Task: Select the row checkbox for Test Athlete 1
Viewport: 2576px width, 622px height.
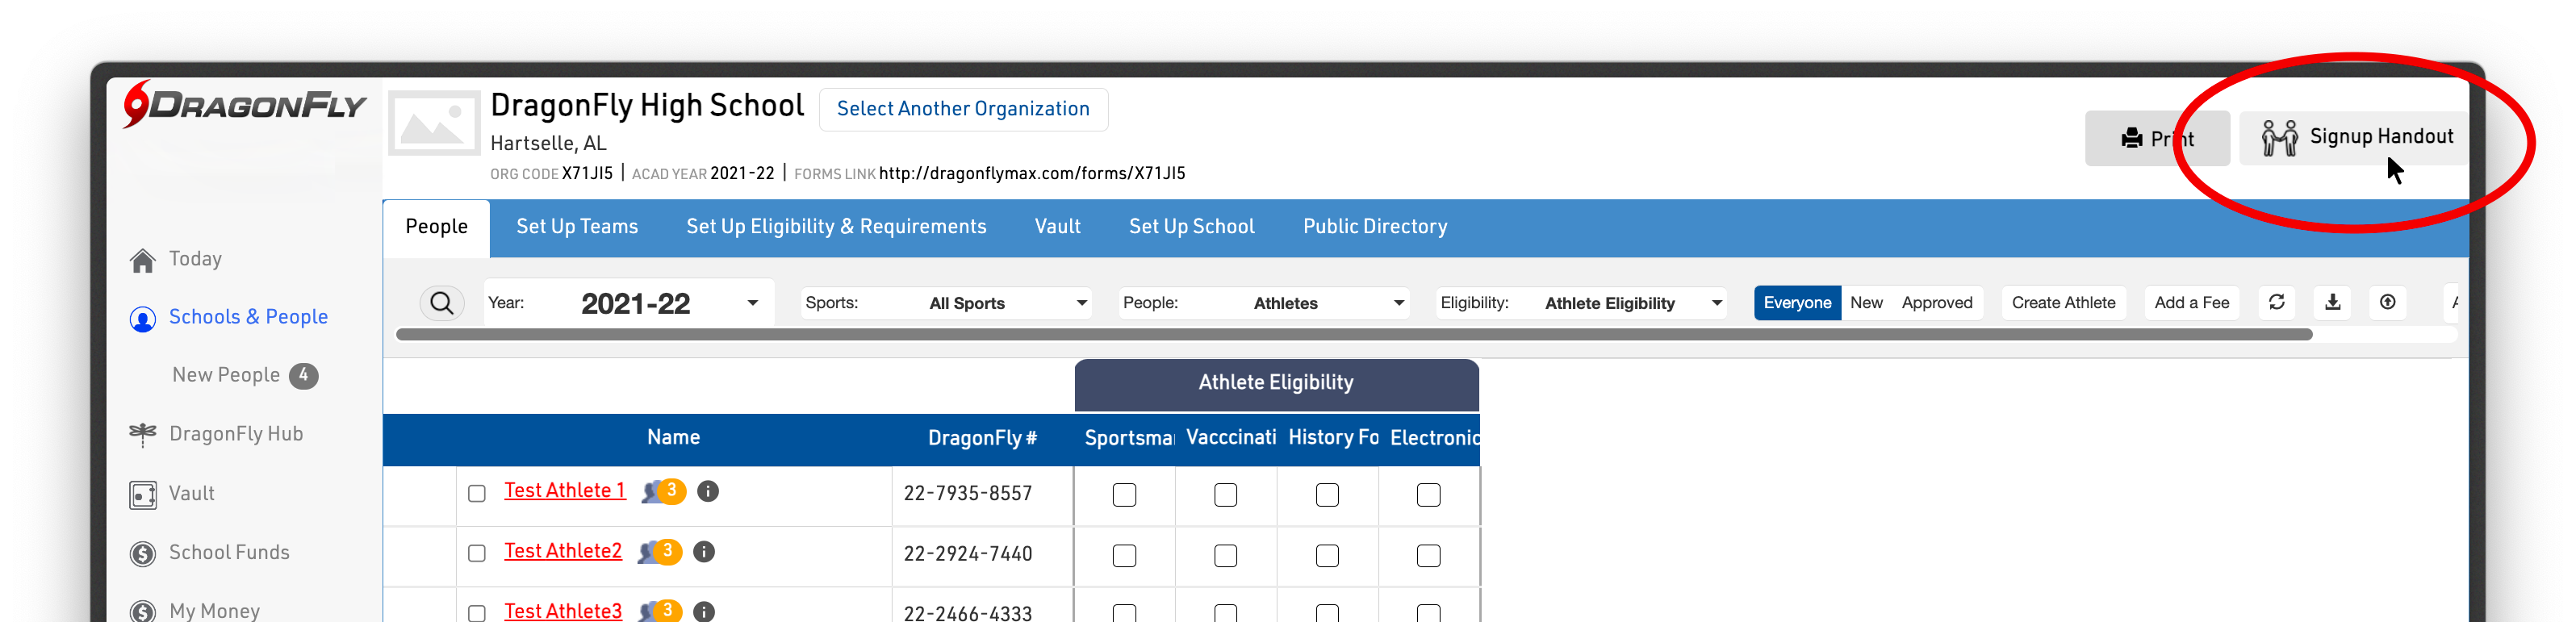Action: [x=477, y=494]
